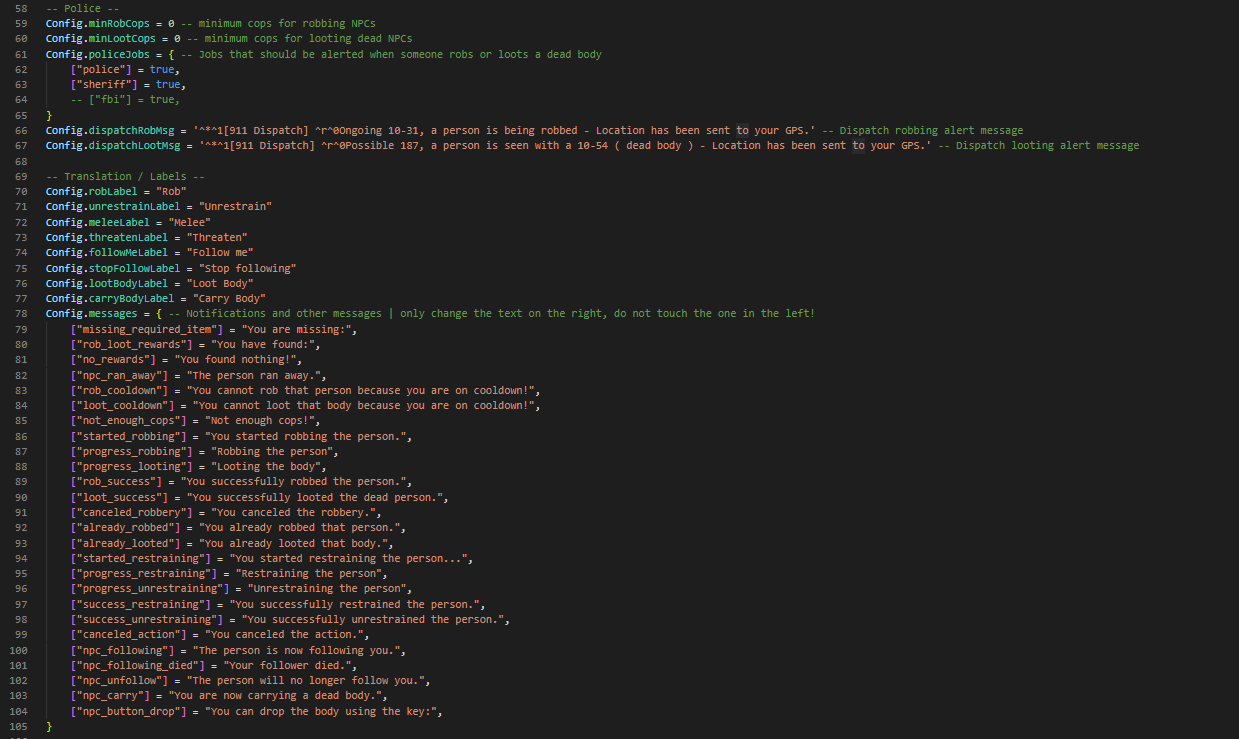The height and width of the screenshot is (739, 1239).
Task: Click the commented-out "fbi" line
Action: 126,100
